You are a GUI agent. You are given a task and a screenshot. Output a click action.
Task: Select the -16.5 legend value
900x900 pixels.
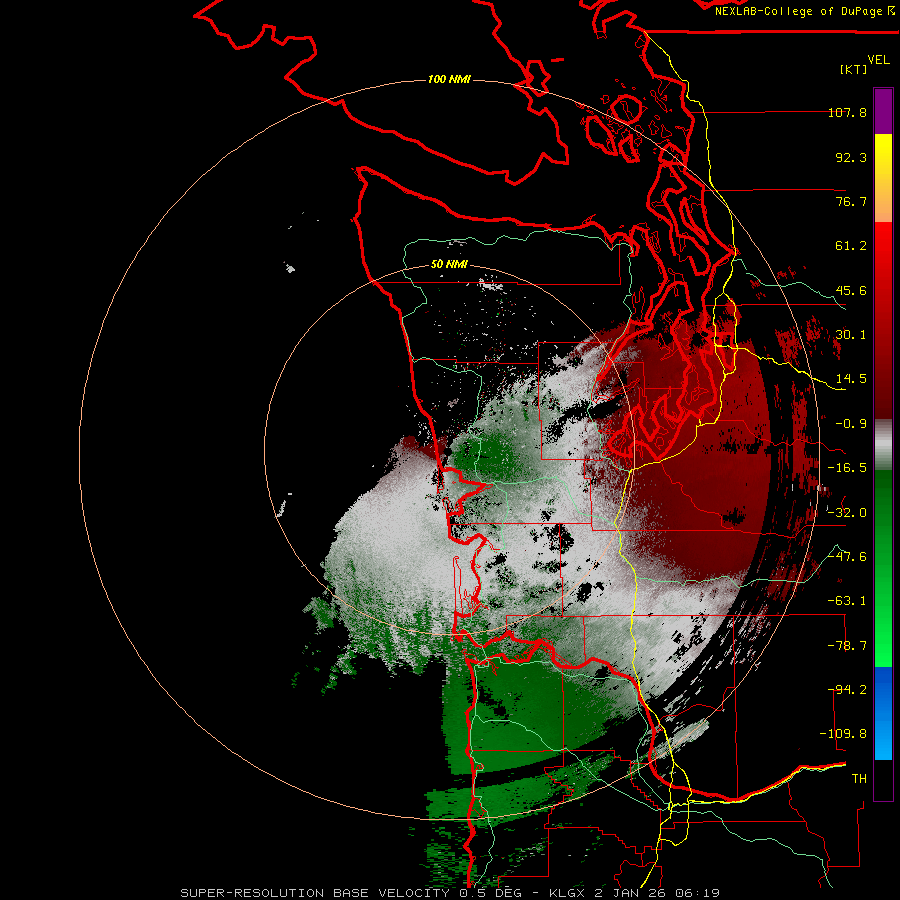pos(847,468)
